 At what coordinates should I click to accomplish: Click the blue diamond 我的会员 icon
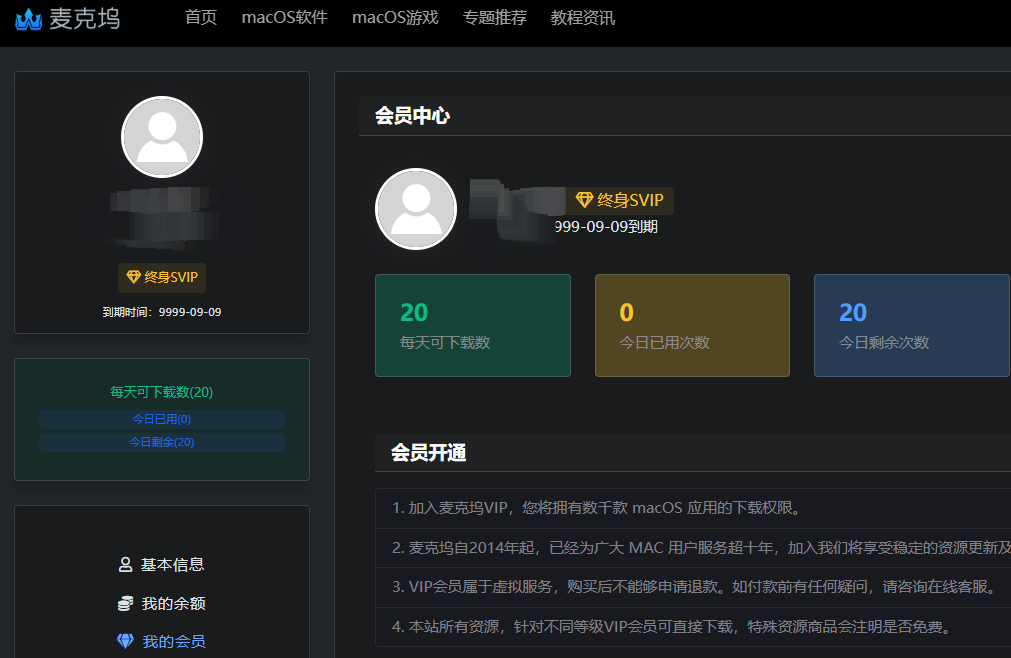(126, 641)
